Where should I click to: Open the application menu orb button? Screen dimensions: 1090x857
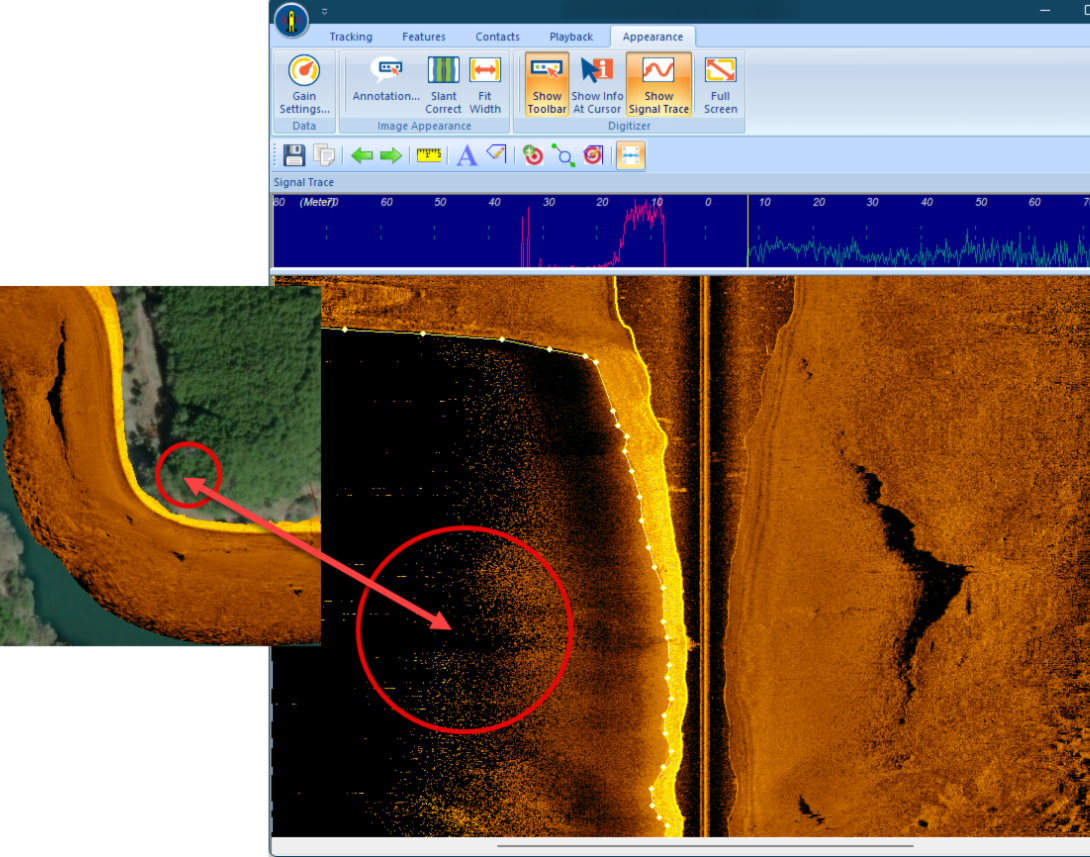coord(291,20)
